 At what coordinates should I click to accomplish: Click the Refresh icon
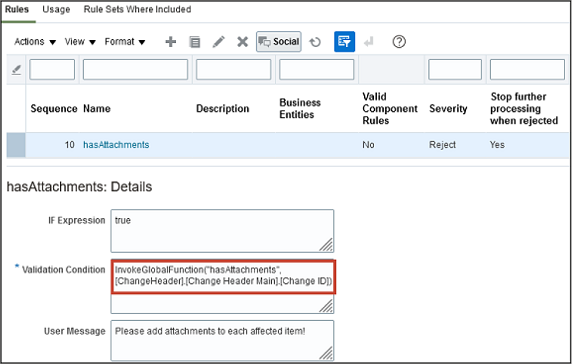(x=315, y=42)
